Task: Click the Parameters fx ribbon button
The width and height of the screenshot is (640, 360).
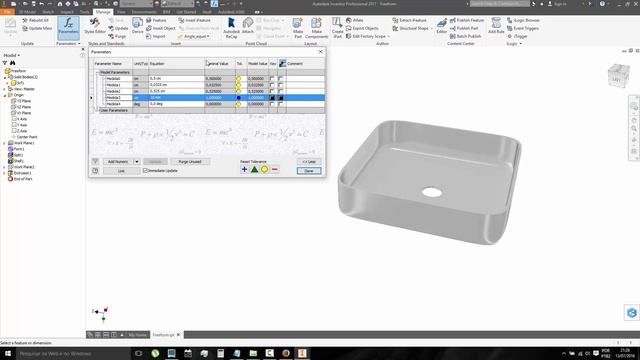Action: [68, 27]
